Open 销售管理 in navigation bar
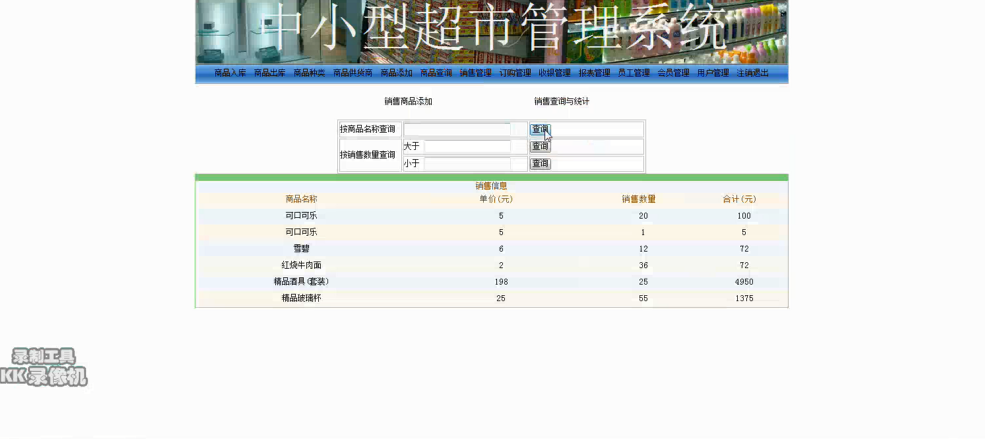985x439 pixels. [x=476, y=73]
